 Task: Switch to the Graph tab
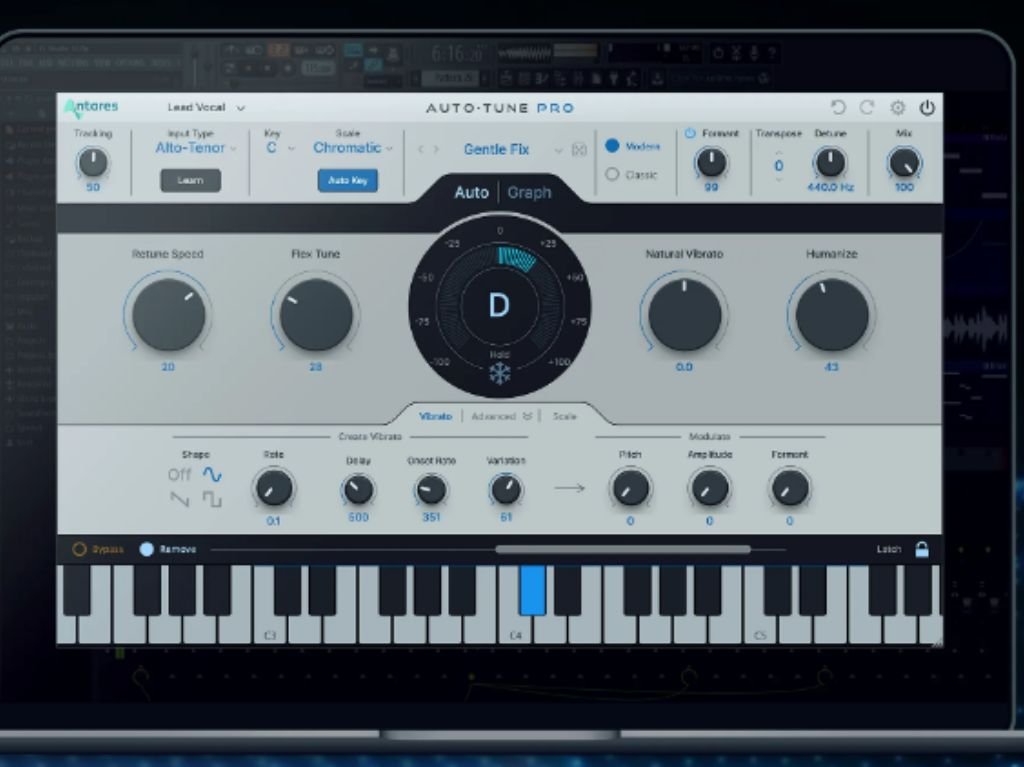[529, 193]
